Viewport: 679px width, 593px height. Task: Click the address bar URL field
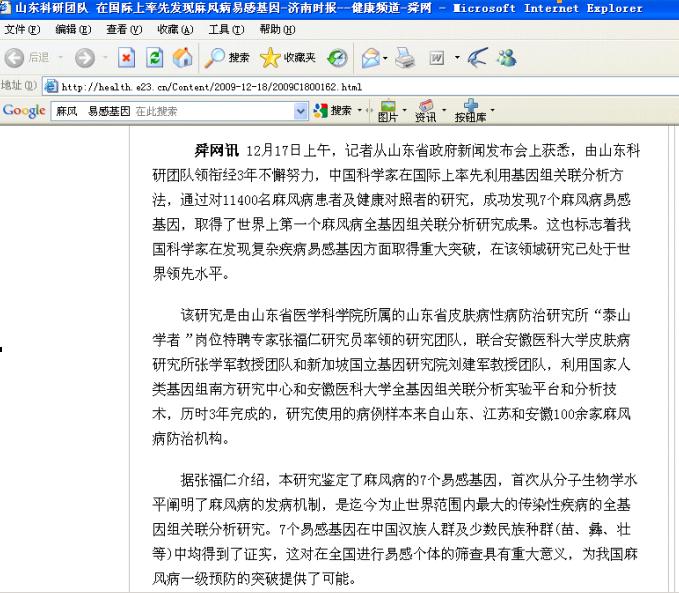361,87
